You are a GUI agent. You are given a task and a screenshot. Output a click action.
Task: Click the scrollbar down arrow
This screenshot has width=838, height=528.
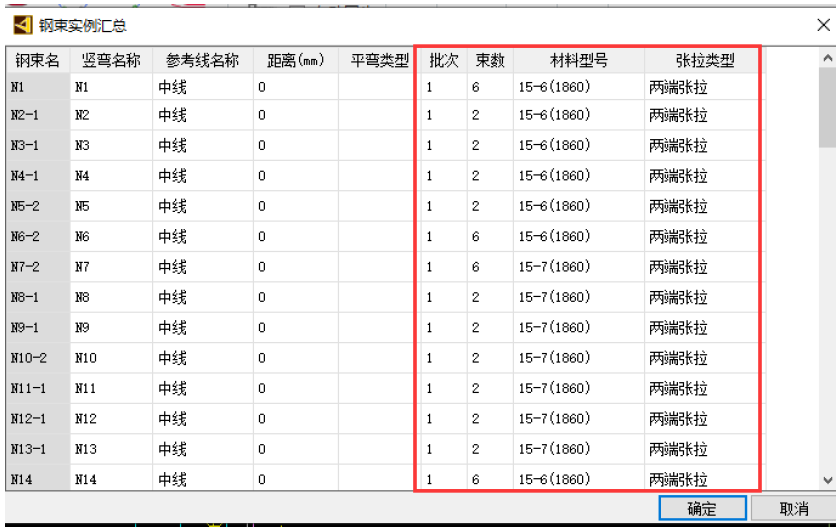[828, 480]
